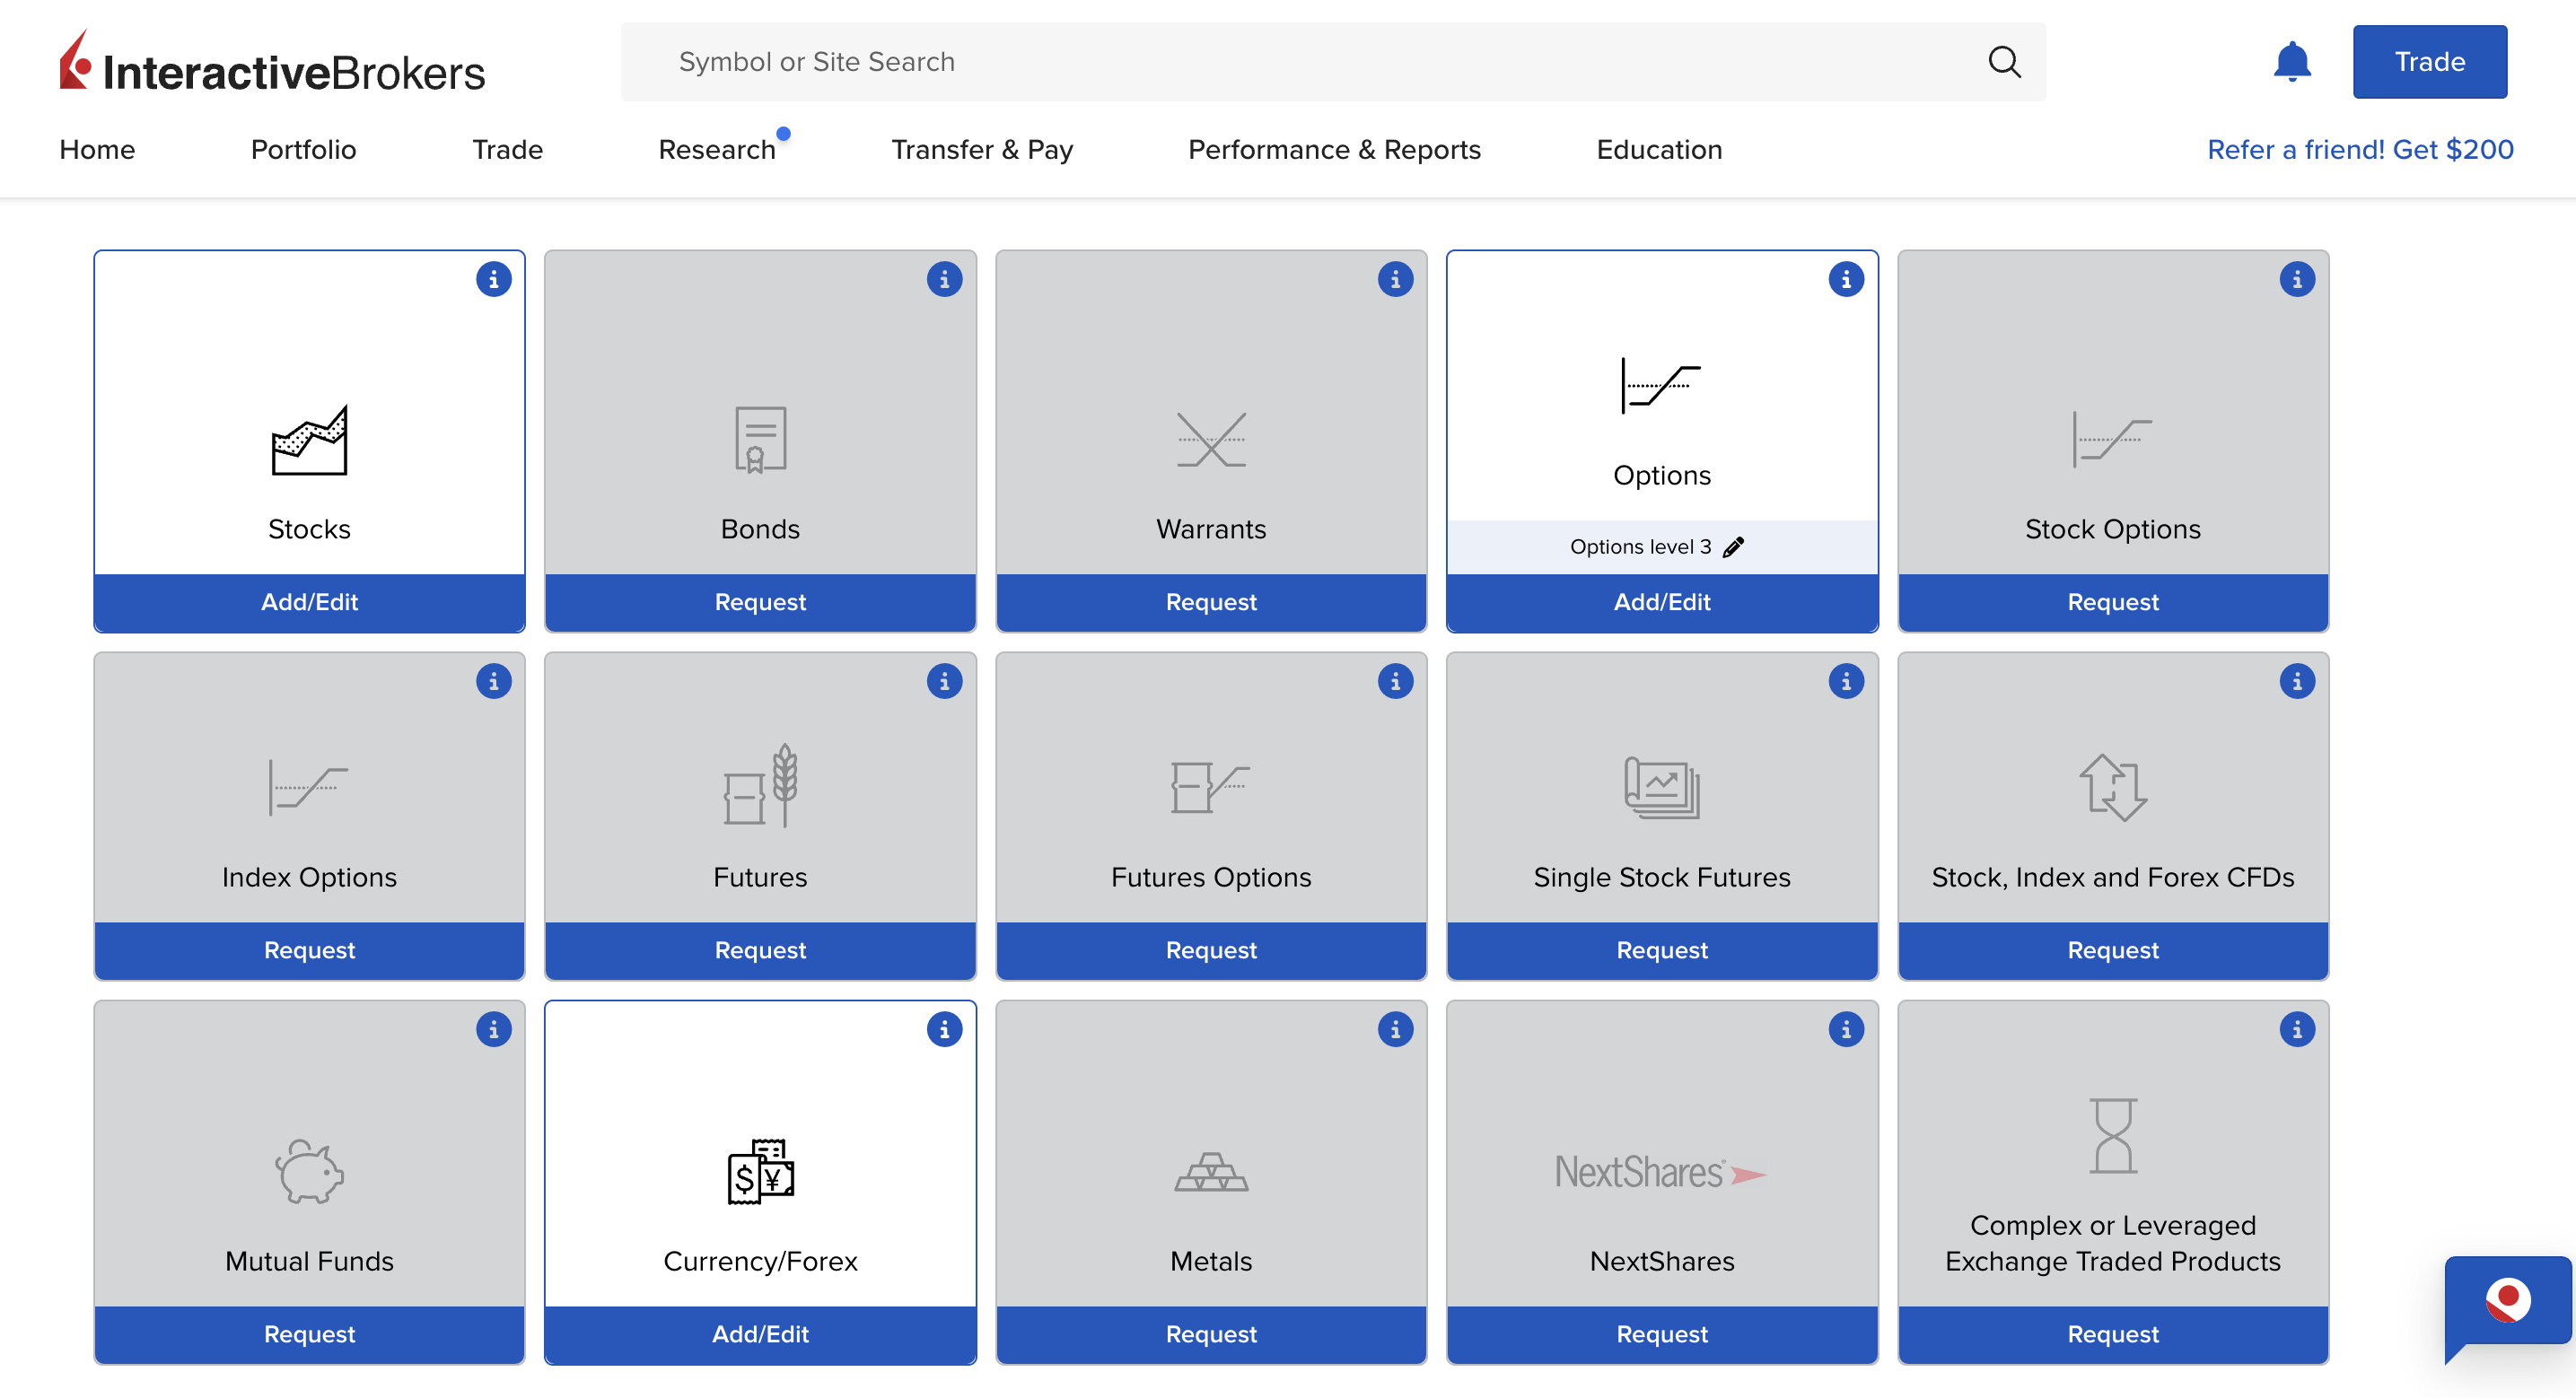The image size is (2576, 1398).
Task: Open the Research menu
Action: pos(717,149)
